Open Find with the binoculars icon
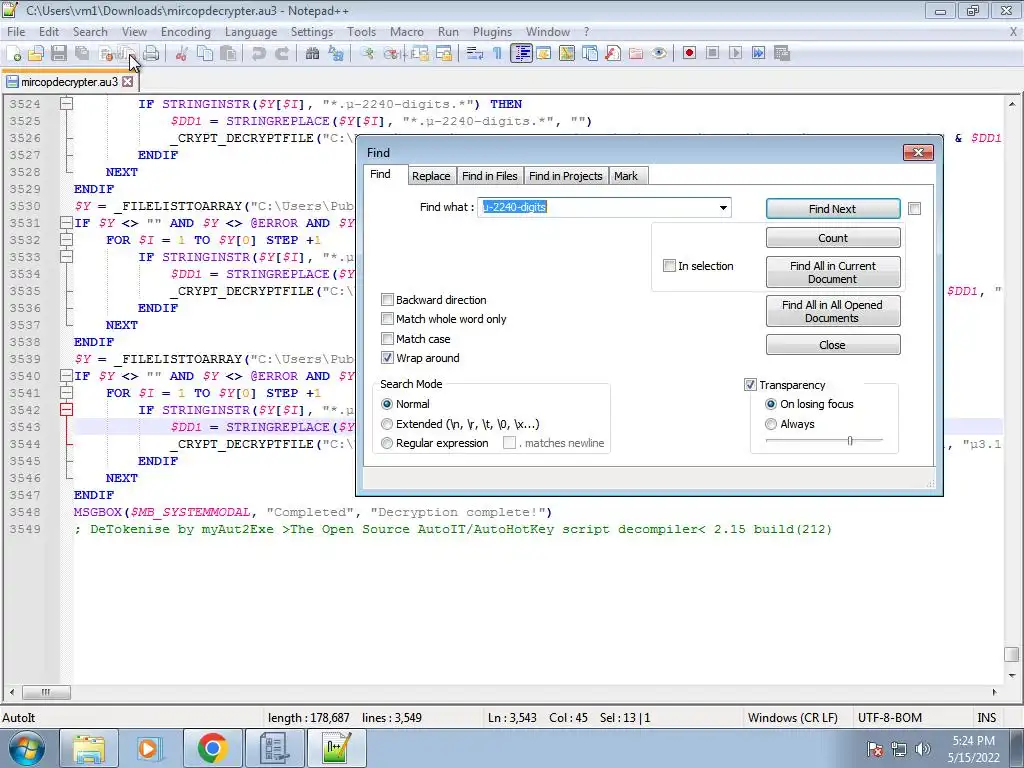1024x768 pixels. (x=312, y=54)
